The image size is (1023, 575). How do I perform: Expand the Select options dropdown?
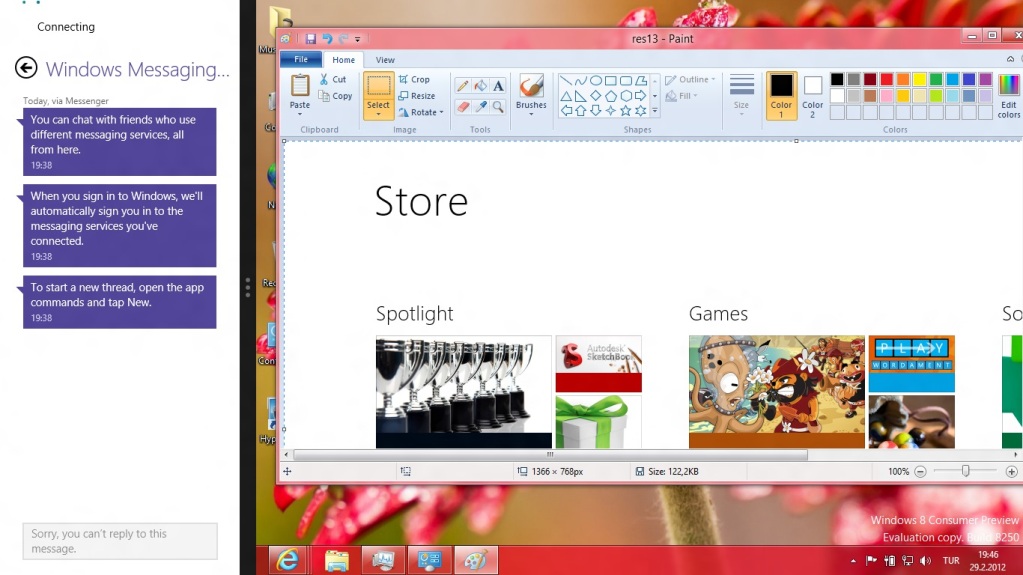378,115
